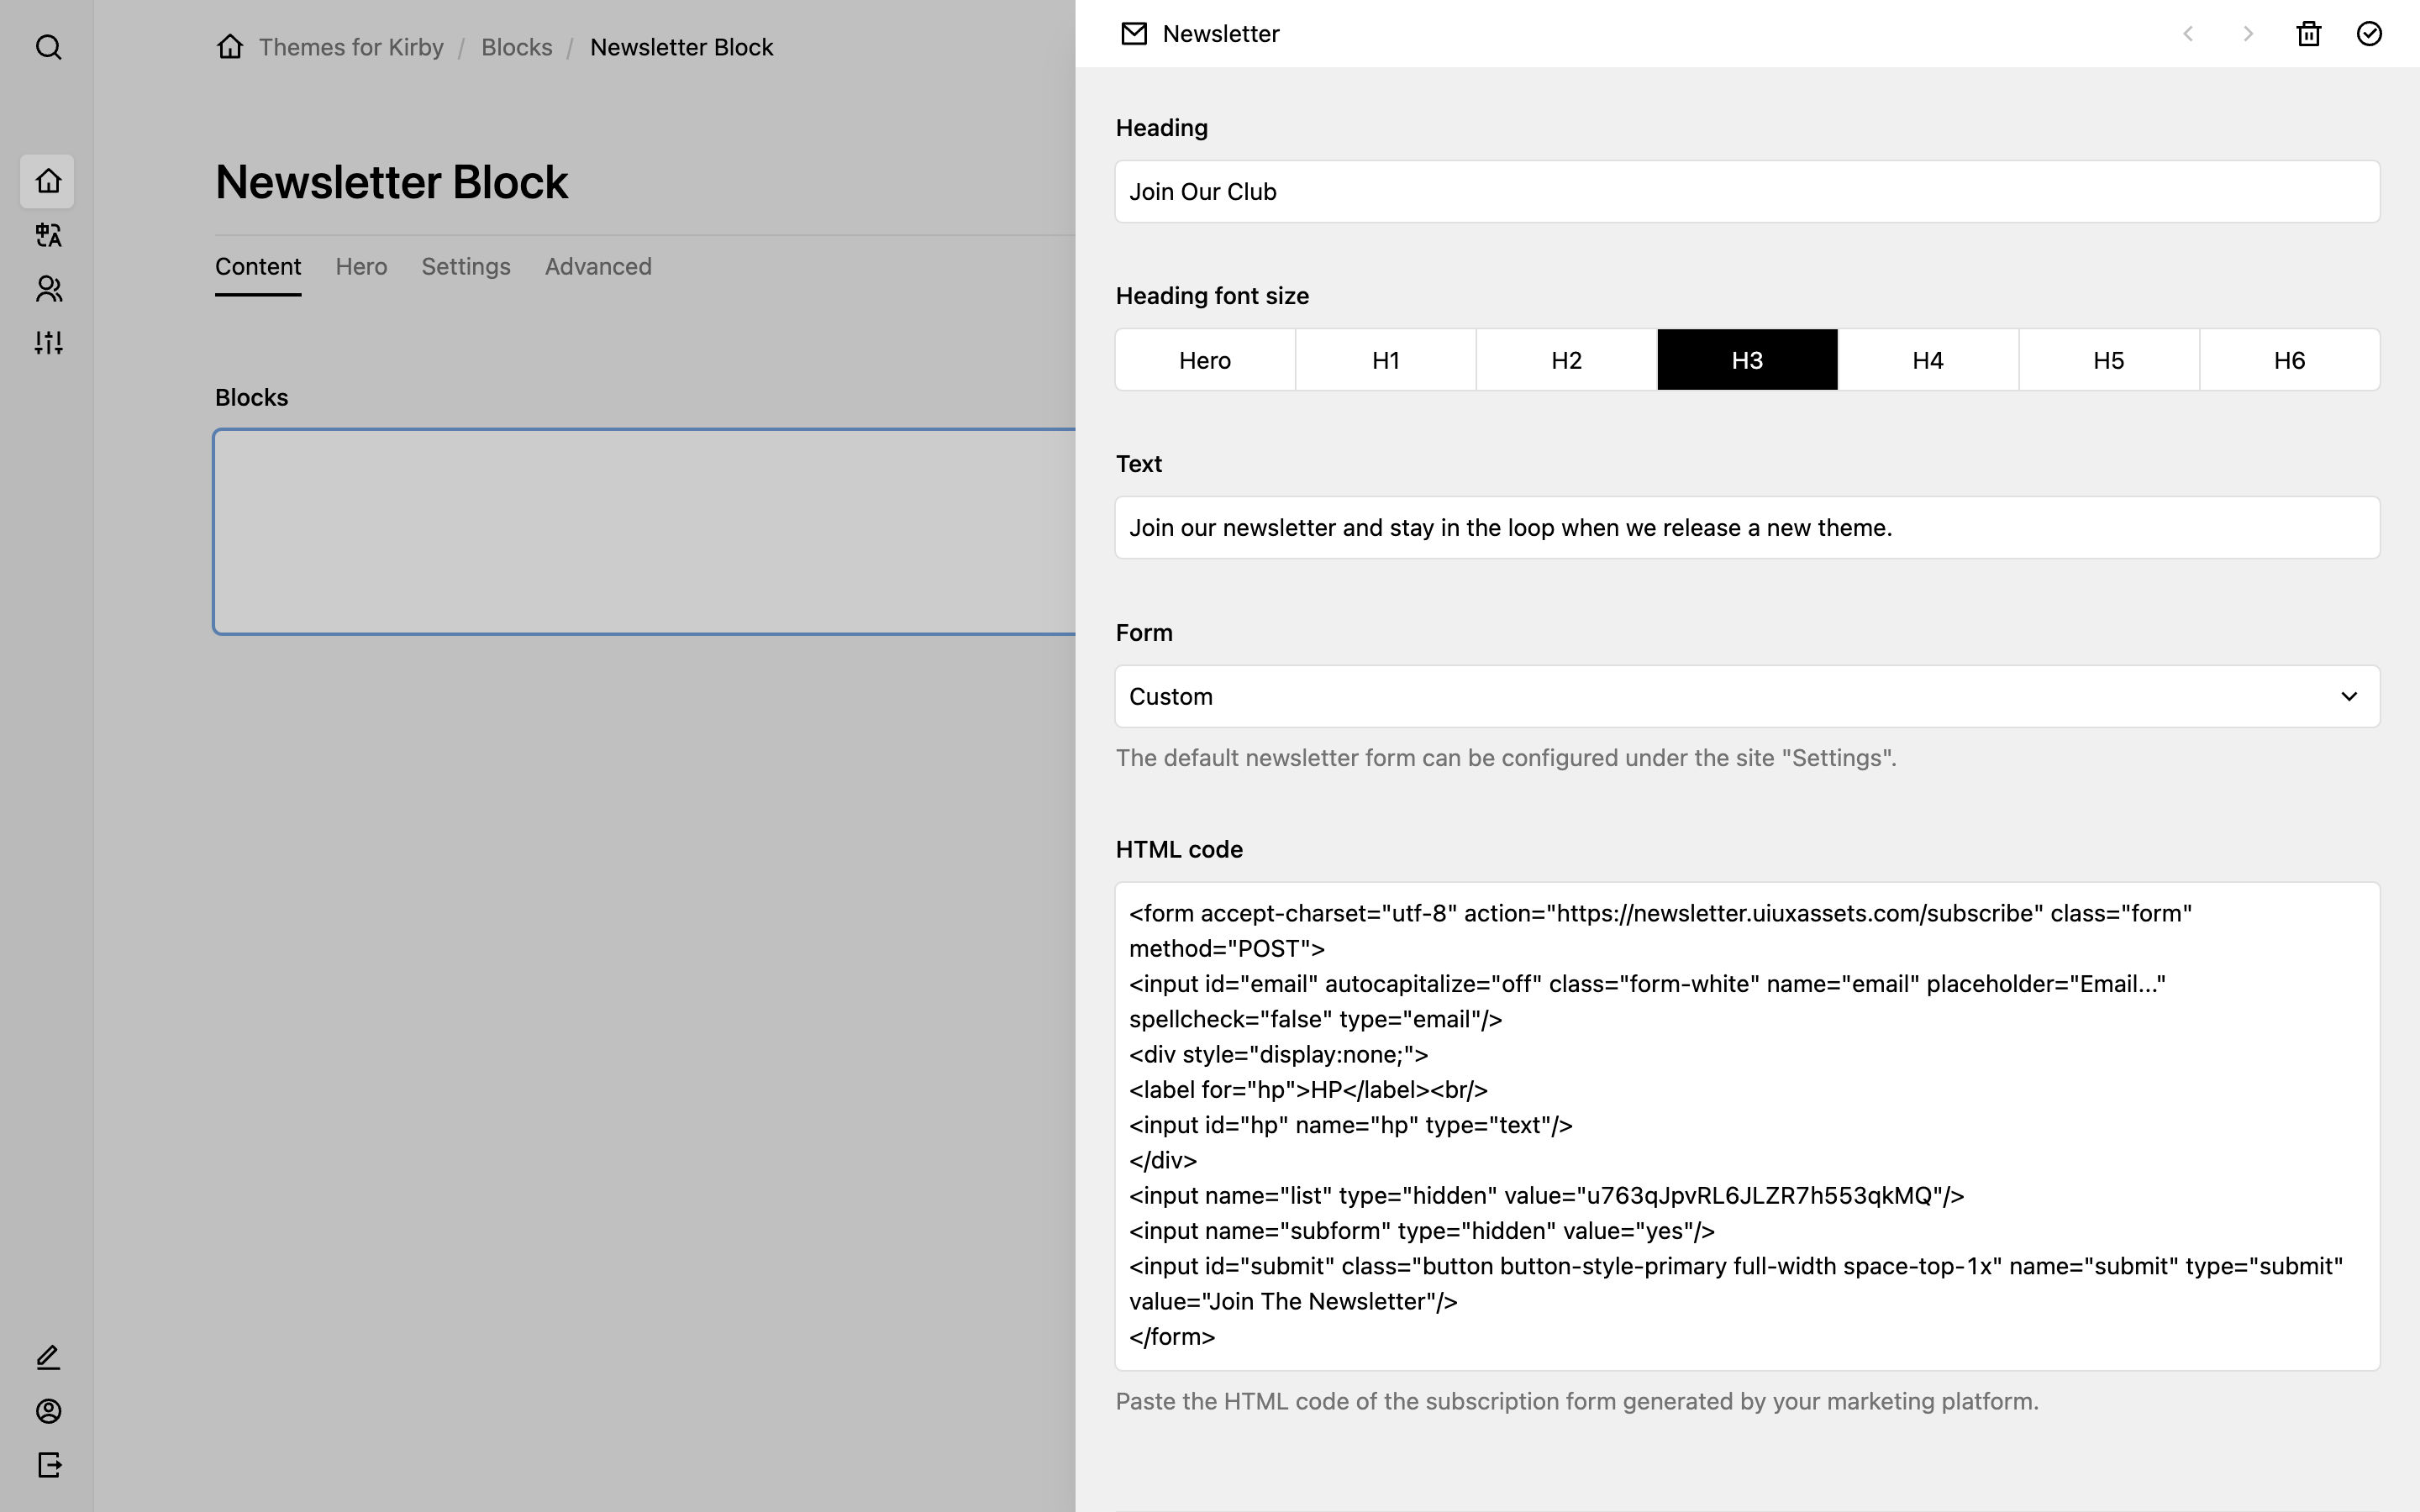Select H5 heading font size
2420x1512 pixels.
tap(2109, 360)
